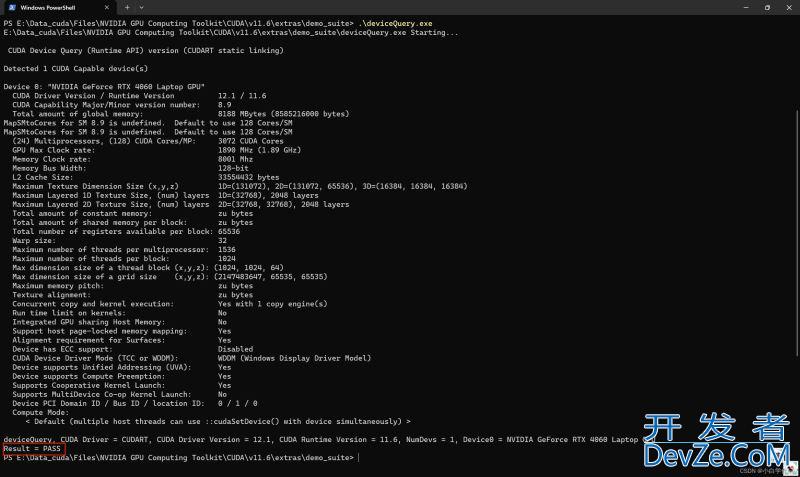The width and height of the screenshot is (800, 477).
Task: Click the 'Memory Bus Width' line
Action: [131, 168]
